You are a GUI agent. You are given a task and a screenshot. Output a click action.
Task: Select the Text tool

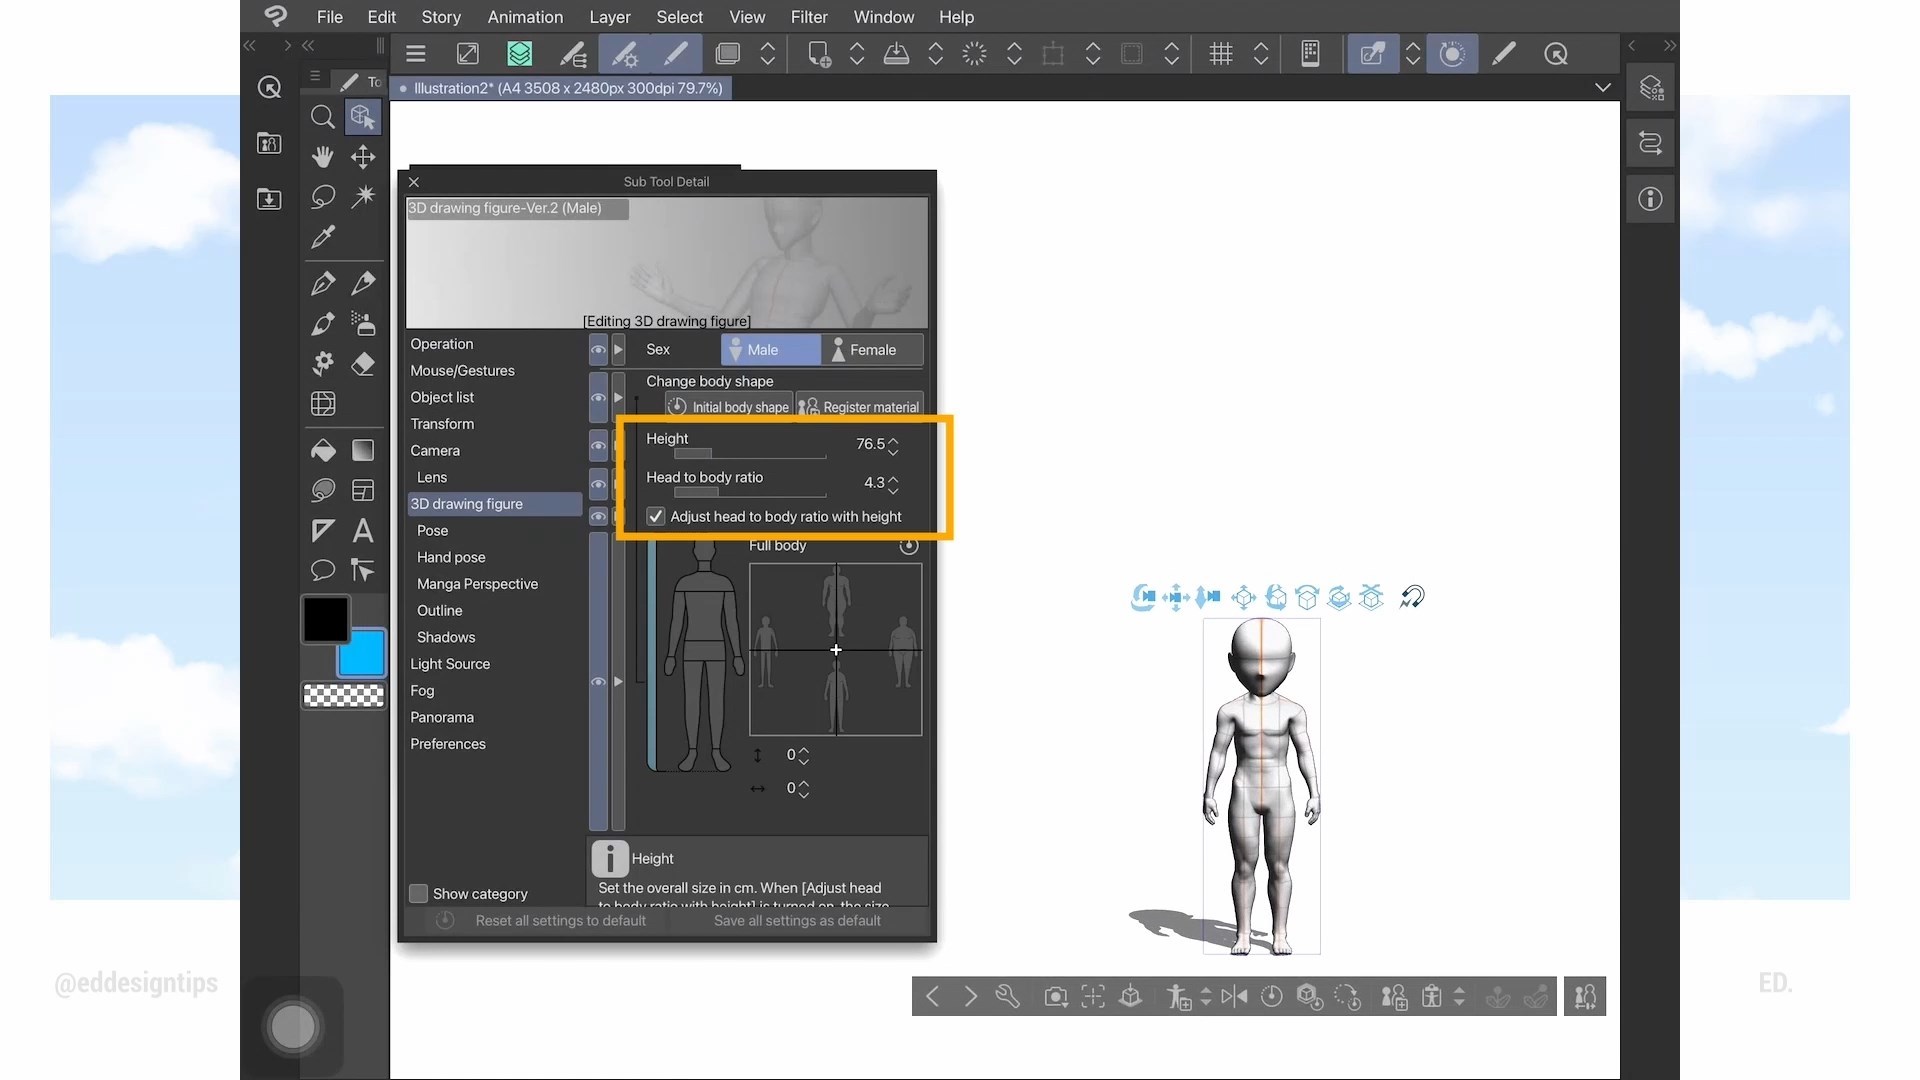coord(363,531)
